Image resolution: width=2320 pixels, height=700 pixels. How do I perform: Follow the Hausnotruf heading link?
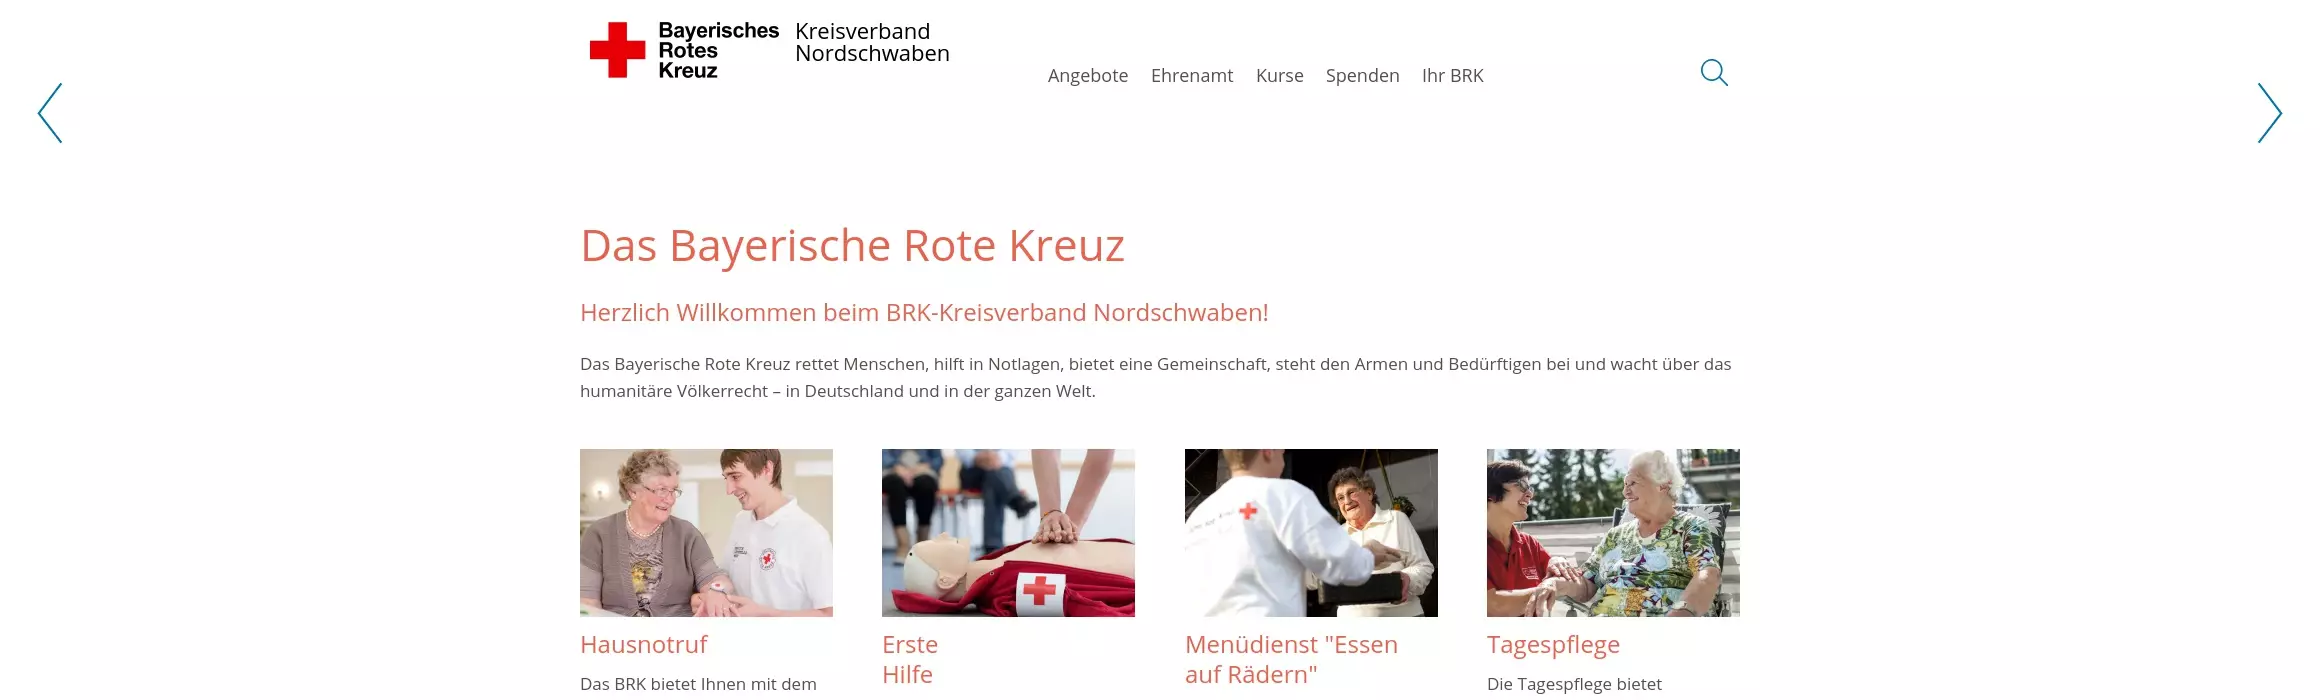point(644,645)
